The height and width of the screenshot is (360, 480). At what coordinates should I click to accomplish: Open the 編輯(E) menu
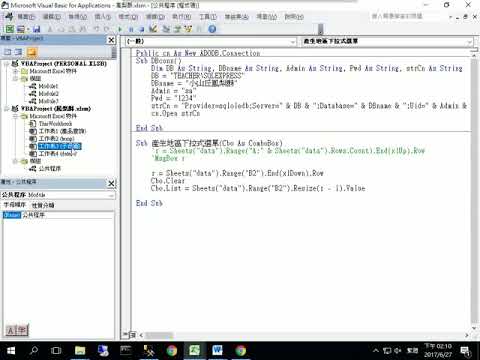[52, 17]
